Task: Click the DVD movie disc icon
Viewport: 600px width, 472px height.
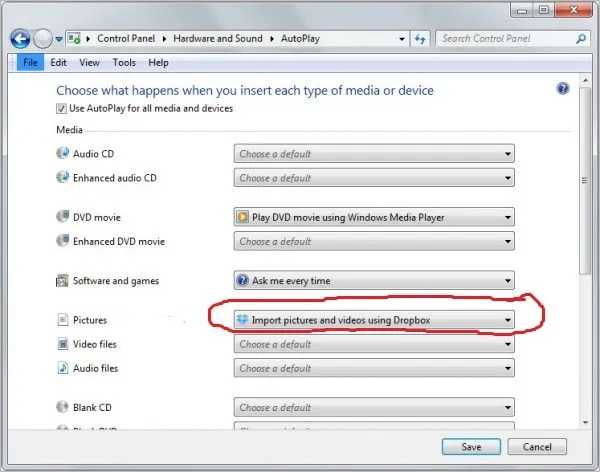Action: click(x=62, y=217)
